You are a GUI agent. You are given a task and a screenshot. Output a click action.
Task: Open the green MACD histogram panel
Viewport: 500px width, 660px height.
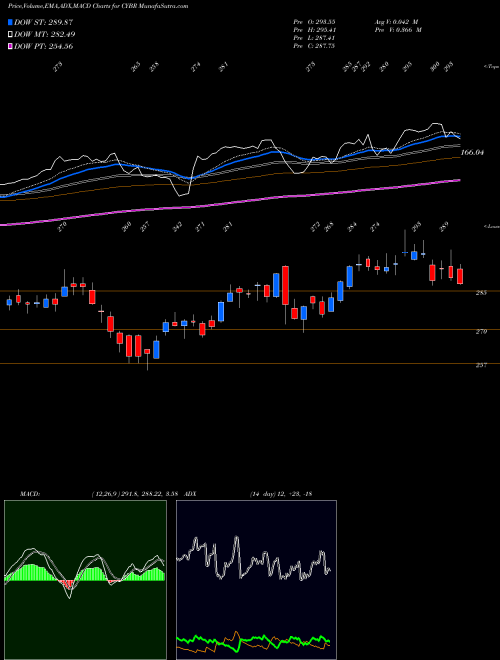click(x=85, y=580)
